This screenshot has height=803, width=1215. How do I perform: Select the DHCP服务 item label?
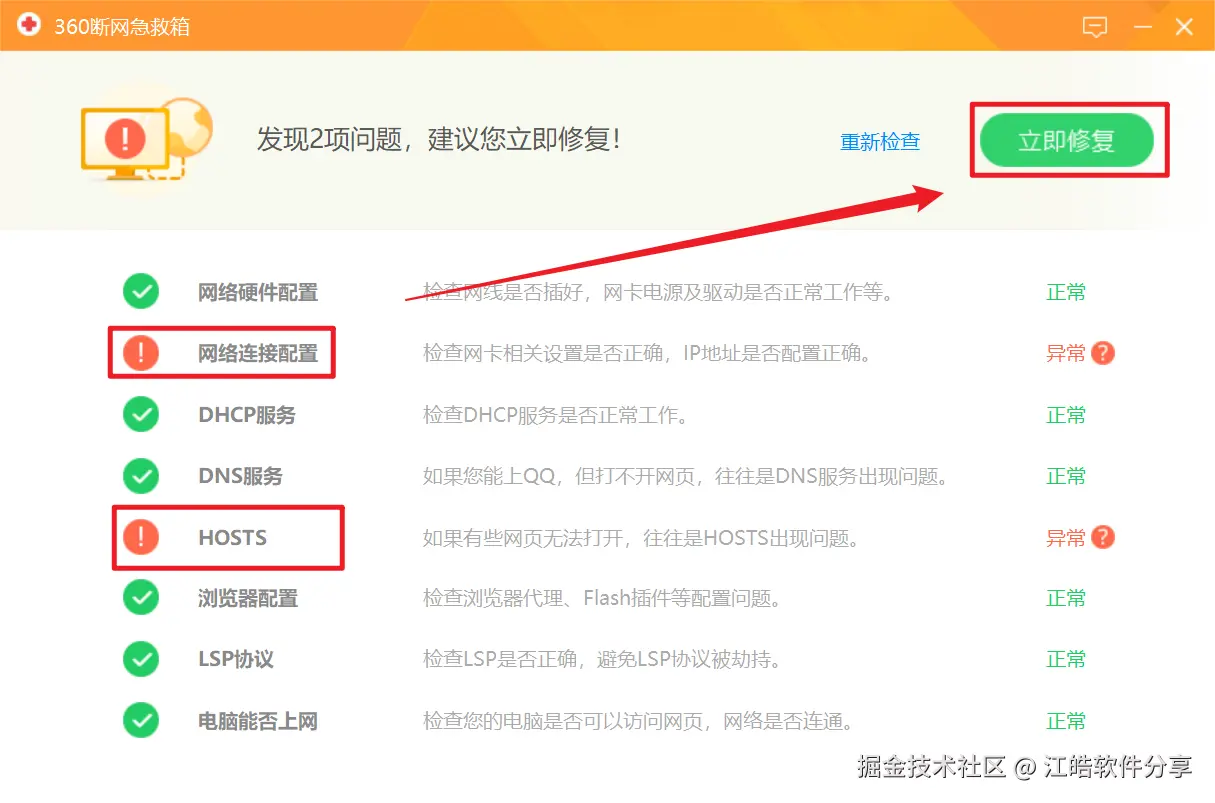(247, 415)
